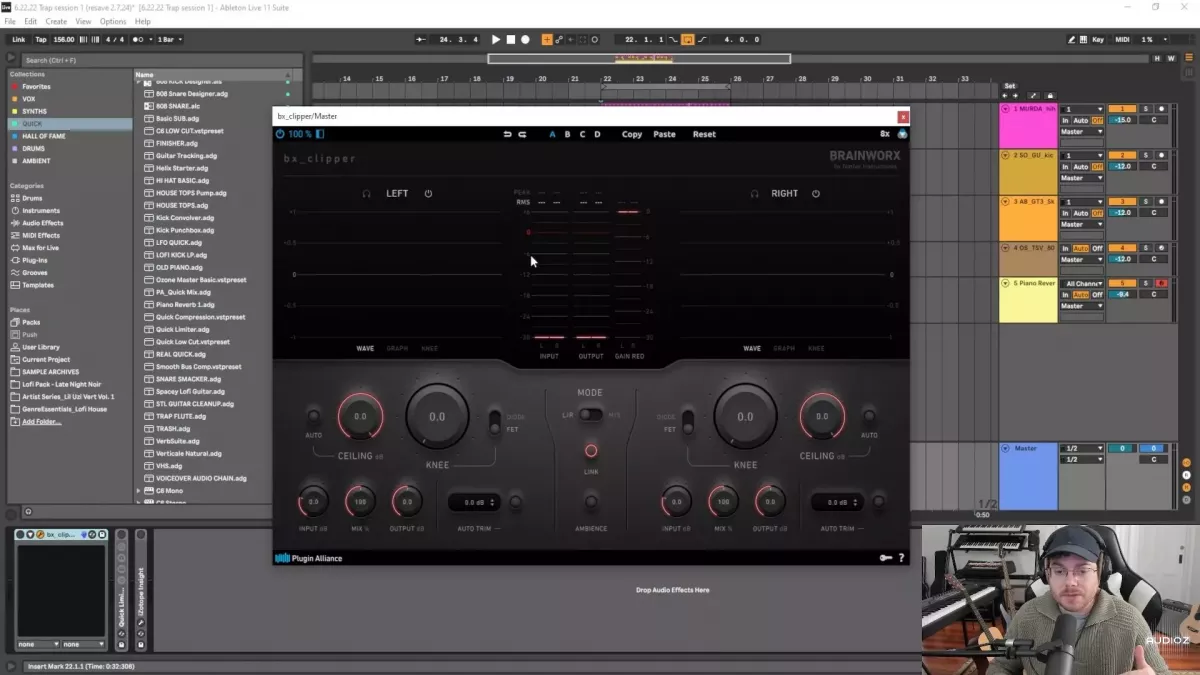Open Packs in browser Places
Screen dimensions: 1200x675
pyautogui.click(x=31, y=323)
